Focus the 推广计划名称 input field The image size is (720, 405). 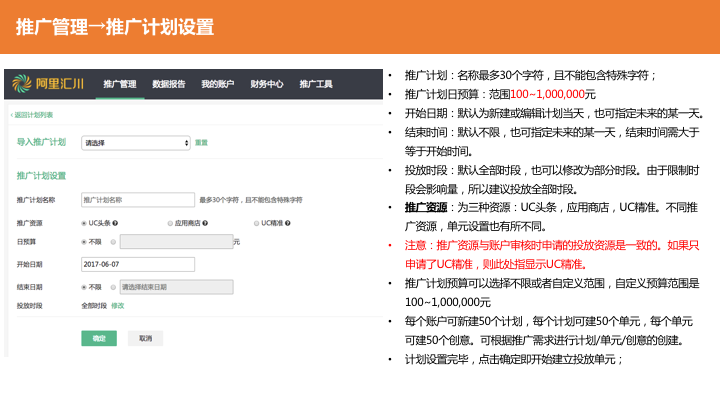coord(138,200)
